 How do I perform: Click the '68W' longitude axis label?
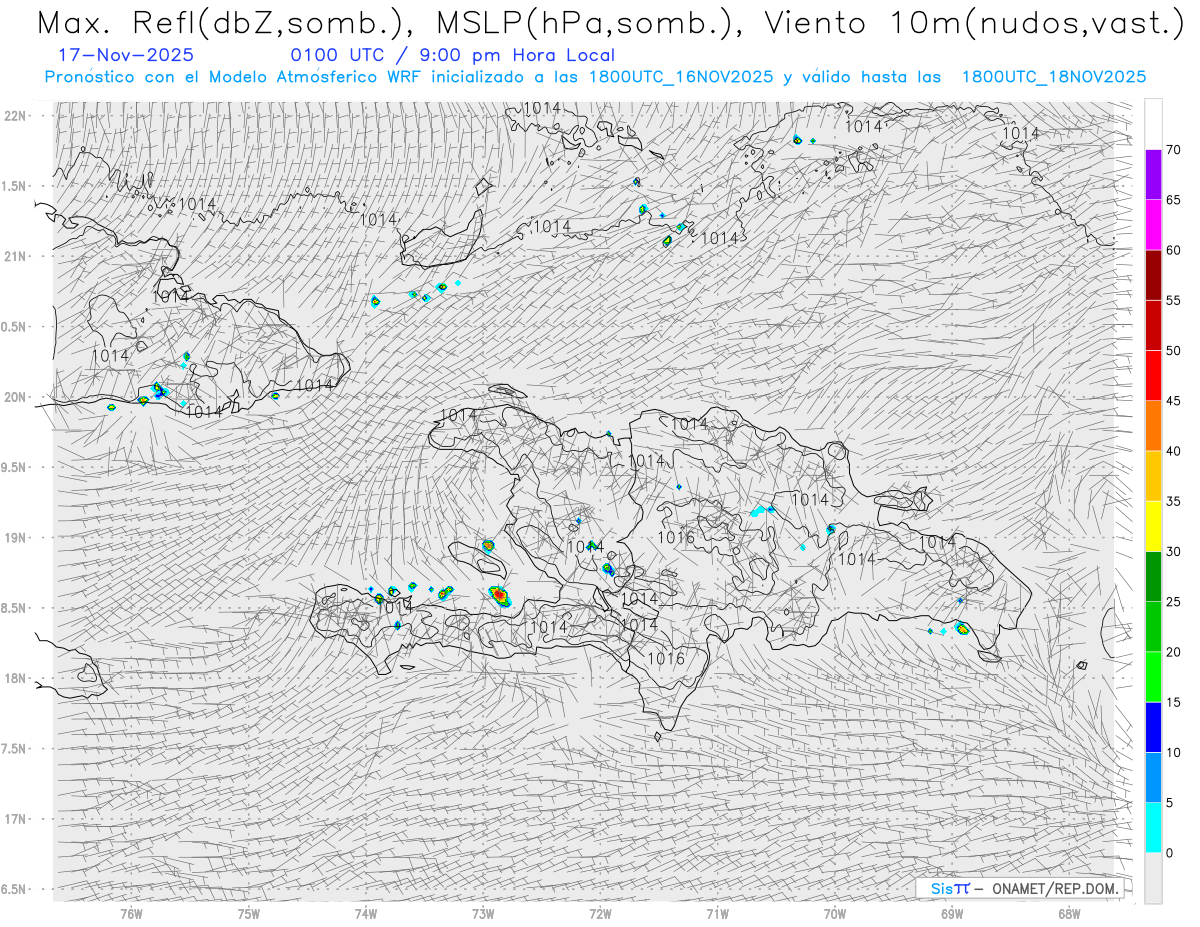tap(1069, 912)
